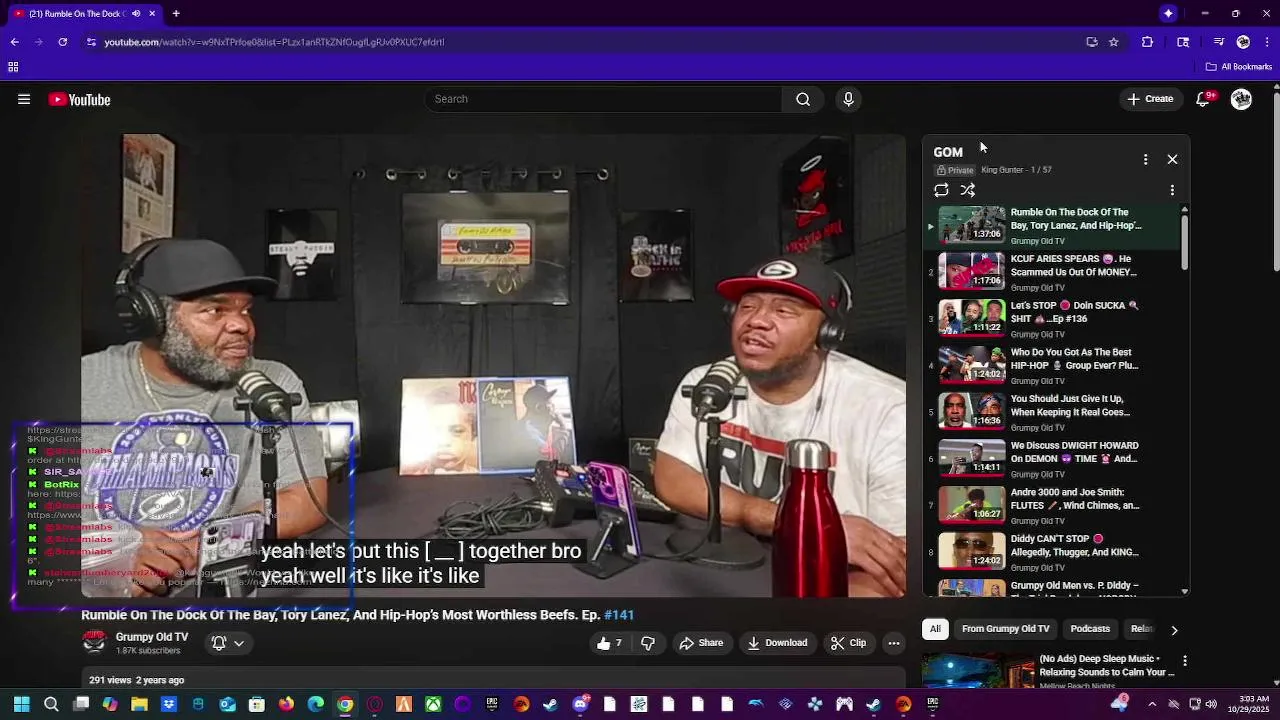Open options for Deep Sleep Music video

[1184, 661]
